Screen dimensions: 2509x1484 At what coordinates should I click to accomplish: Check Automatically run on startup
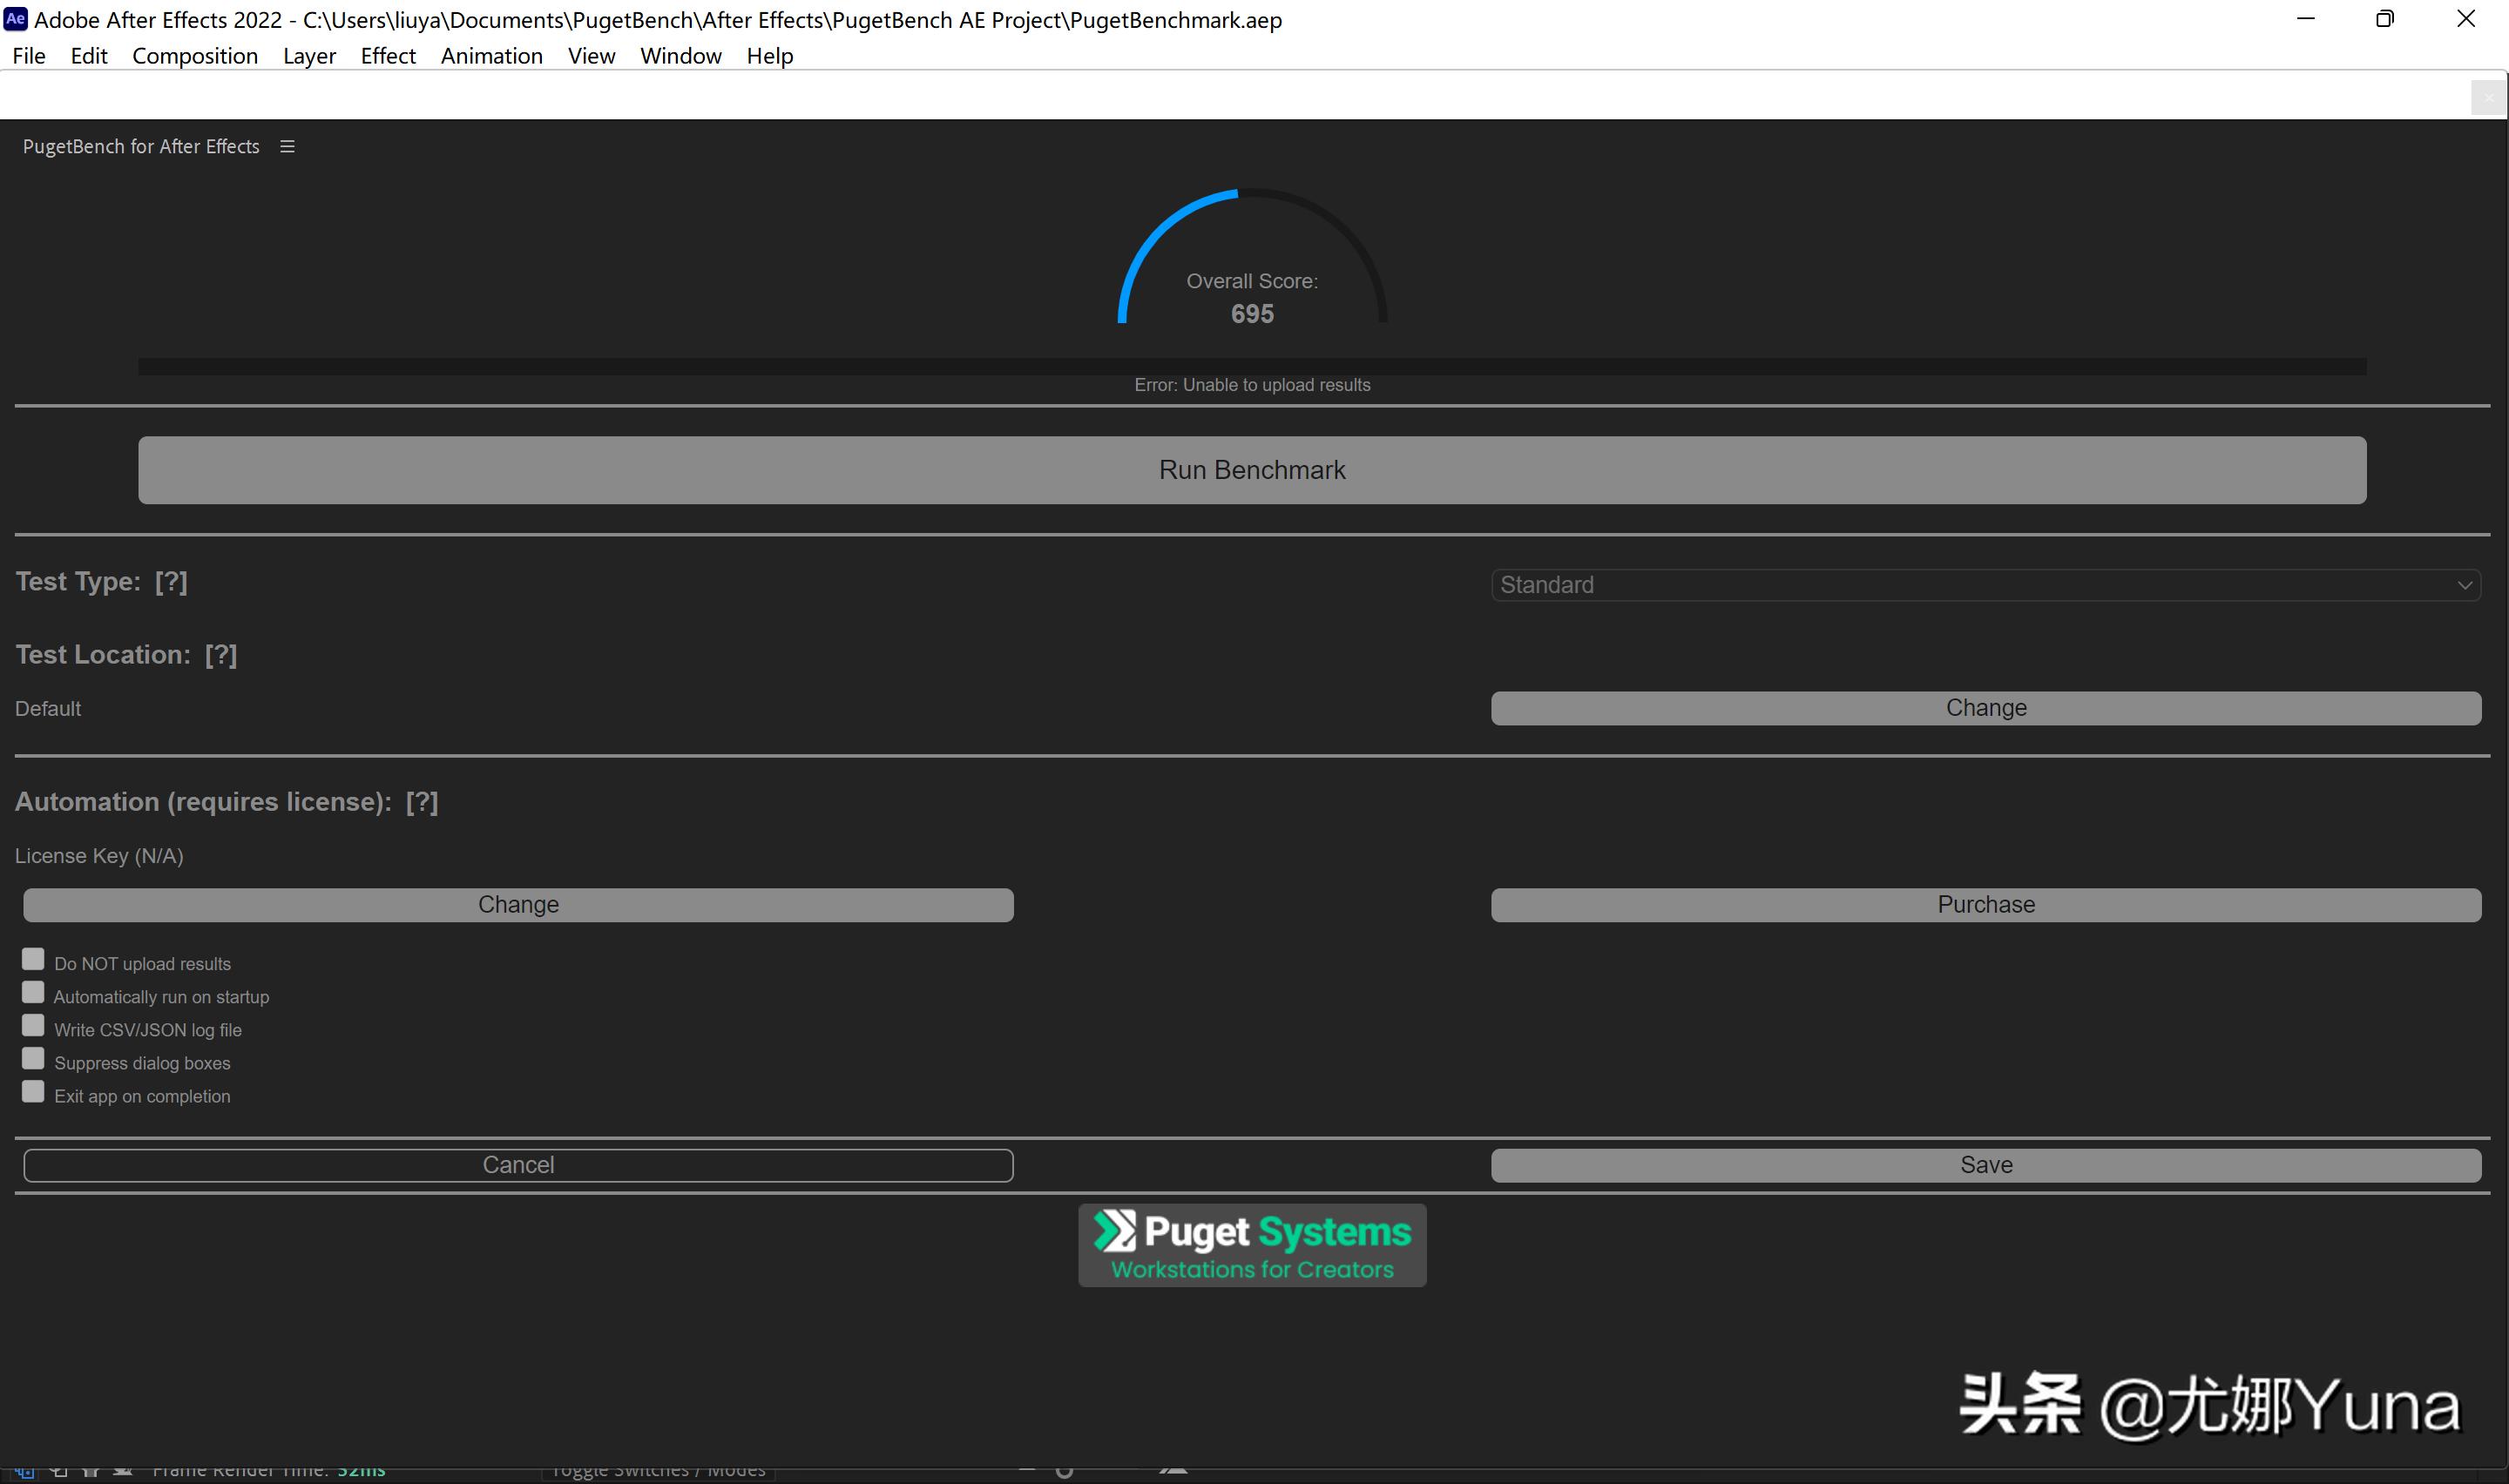pyautogui.click(x=33, y=993)
